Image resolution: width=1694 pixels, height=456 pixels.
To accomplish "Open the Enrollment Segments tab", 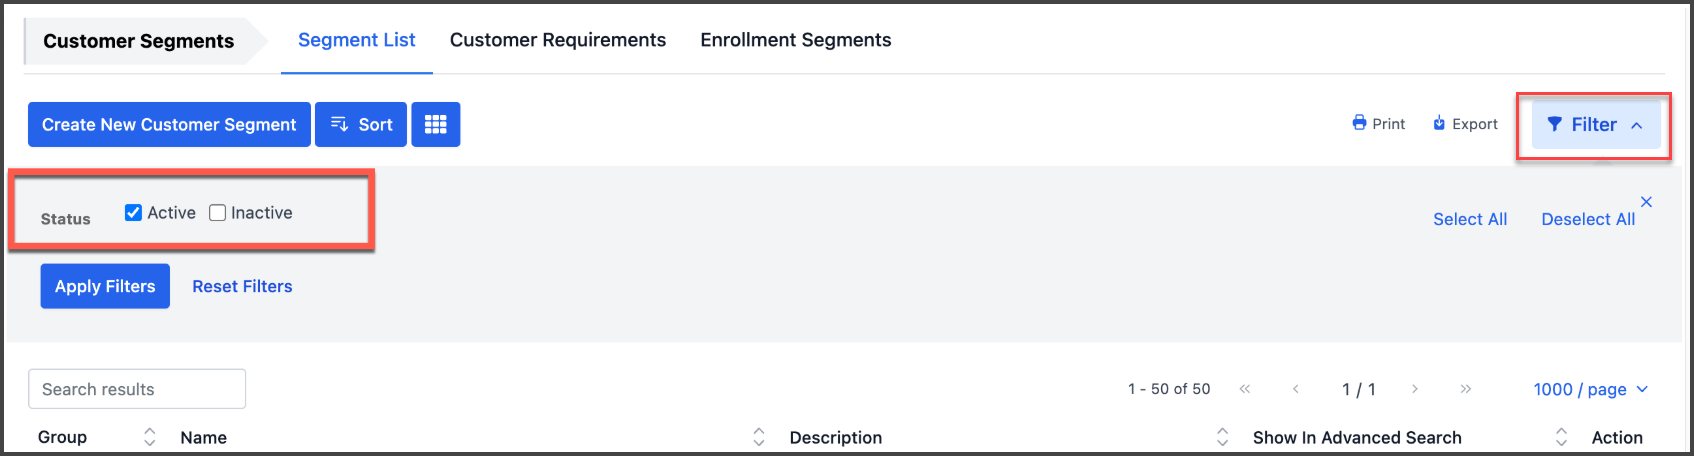I will coord(796,40).
